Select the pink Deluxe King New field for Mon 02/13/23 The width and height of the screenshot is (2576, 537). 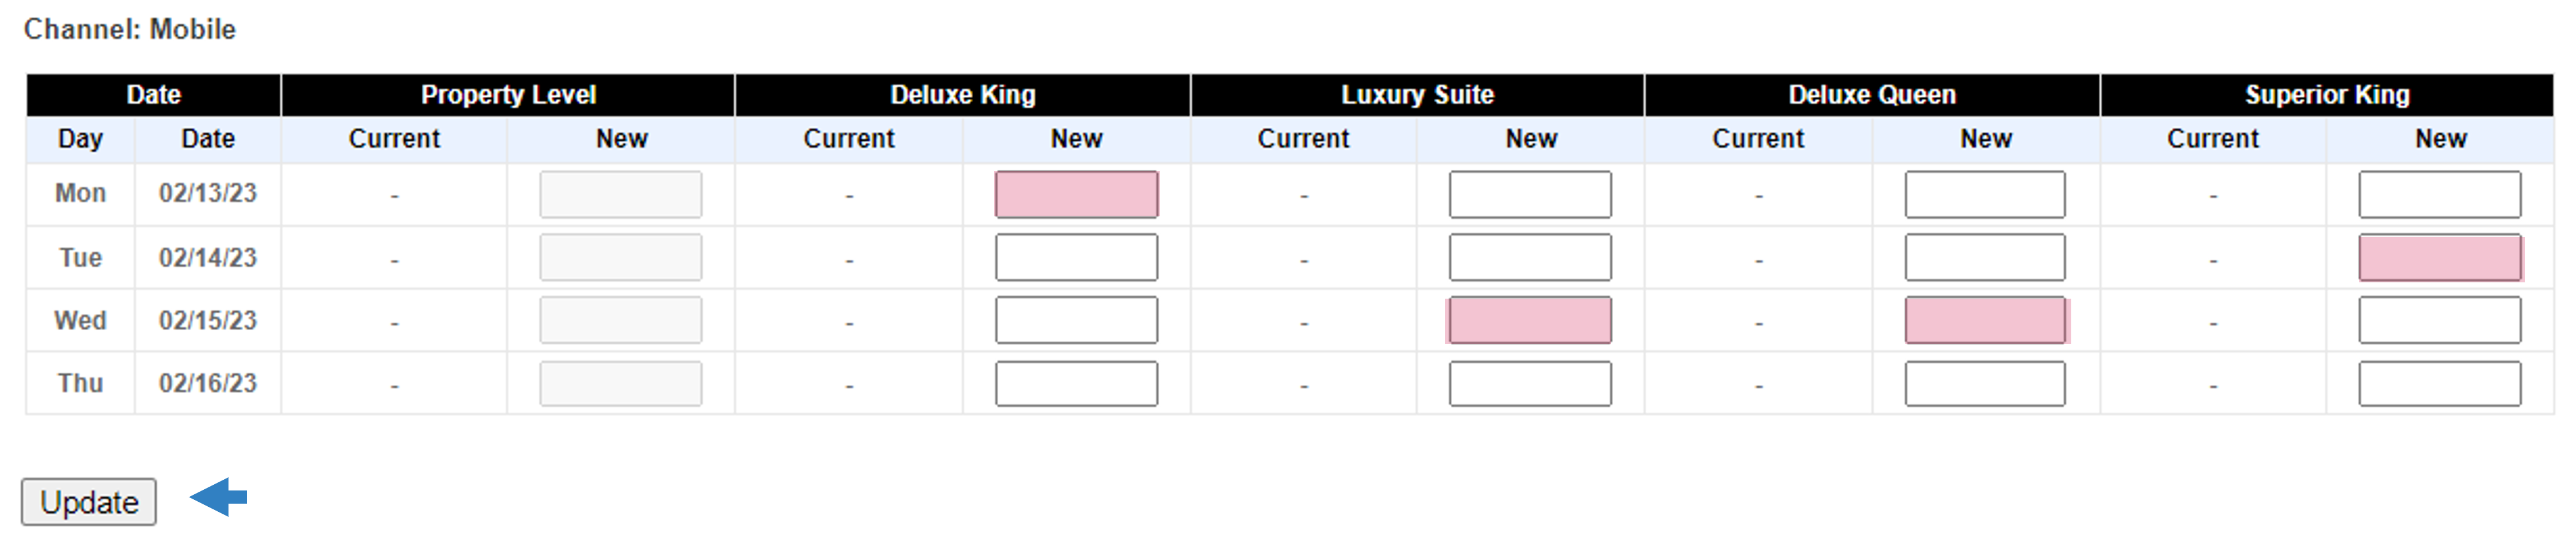tap(1076, 194)
